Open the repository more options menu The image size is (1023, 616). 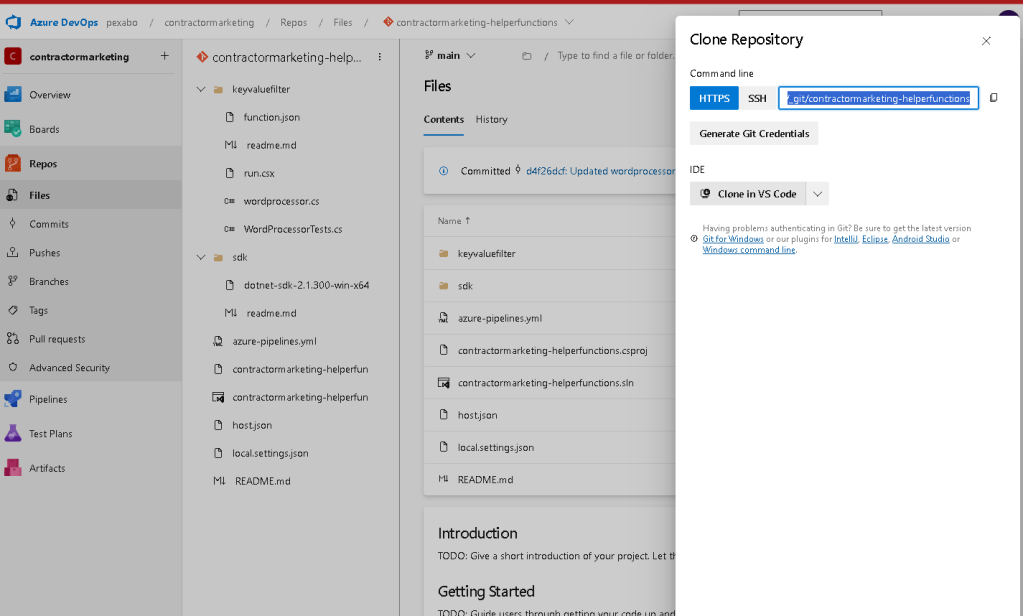[380, 57]
